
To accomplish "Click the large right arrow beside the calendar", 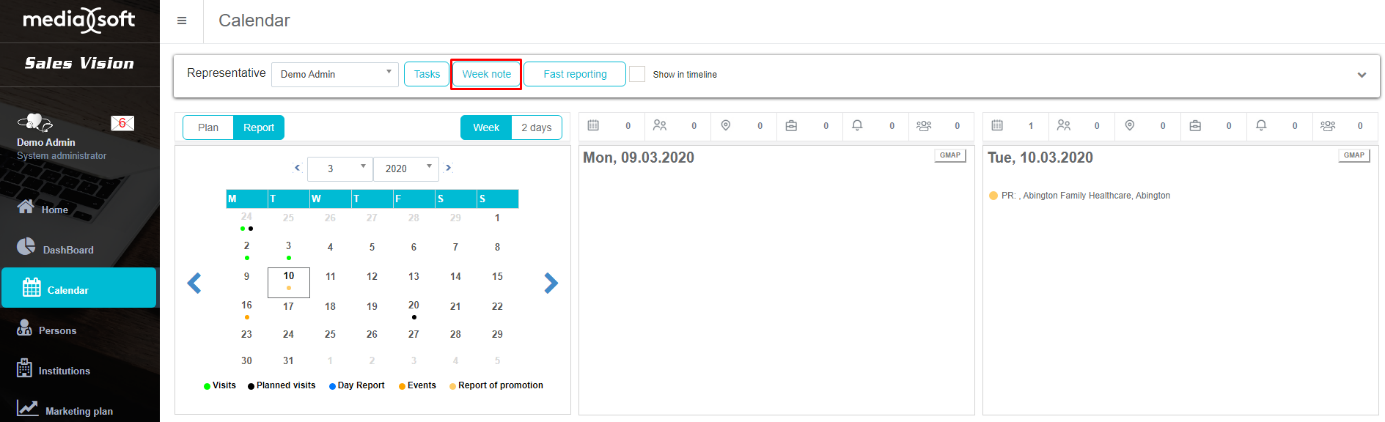I will click(x=550, y=284).
